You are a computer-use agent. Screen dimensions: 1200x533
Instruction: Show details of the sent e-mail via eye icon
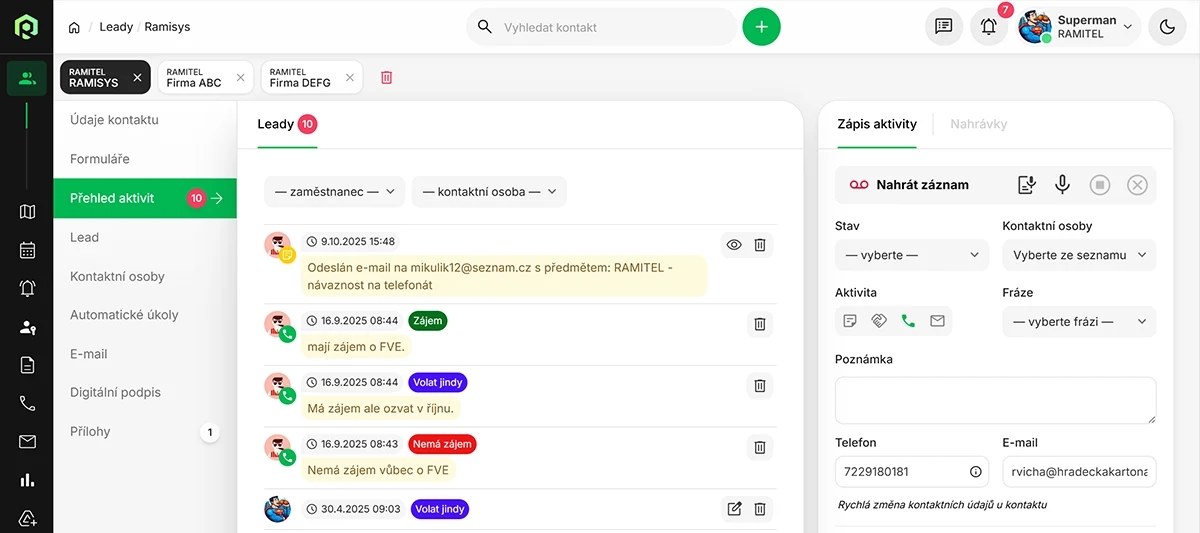click(x=734, y=245)
